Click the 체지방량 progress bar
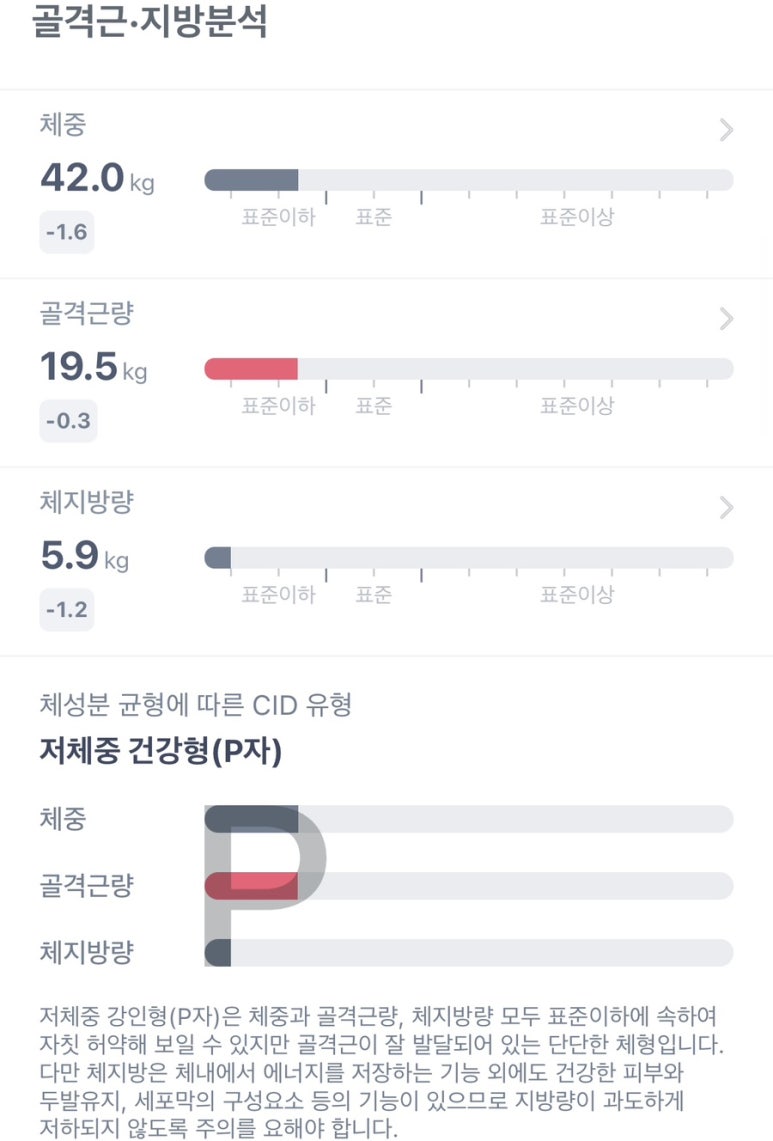Screen dimensions: 773x1141 click(x=468, y=558)
